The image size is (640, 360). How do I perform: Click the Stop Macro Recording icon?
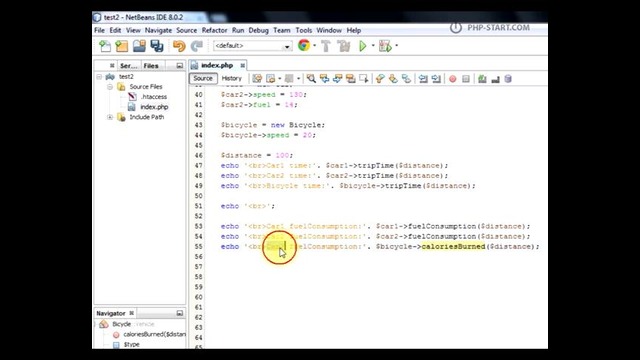point(466,79)
